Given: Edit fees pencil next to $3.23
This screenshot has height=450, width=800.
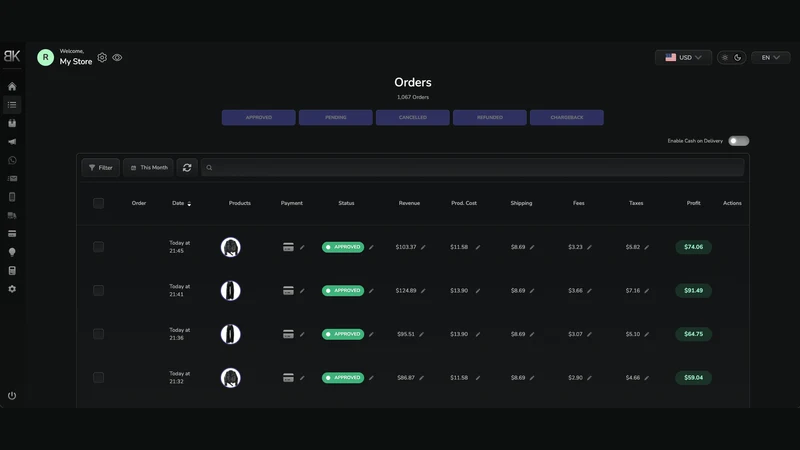Looking at the screenshot, I should (x=589, y=247).
